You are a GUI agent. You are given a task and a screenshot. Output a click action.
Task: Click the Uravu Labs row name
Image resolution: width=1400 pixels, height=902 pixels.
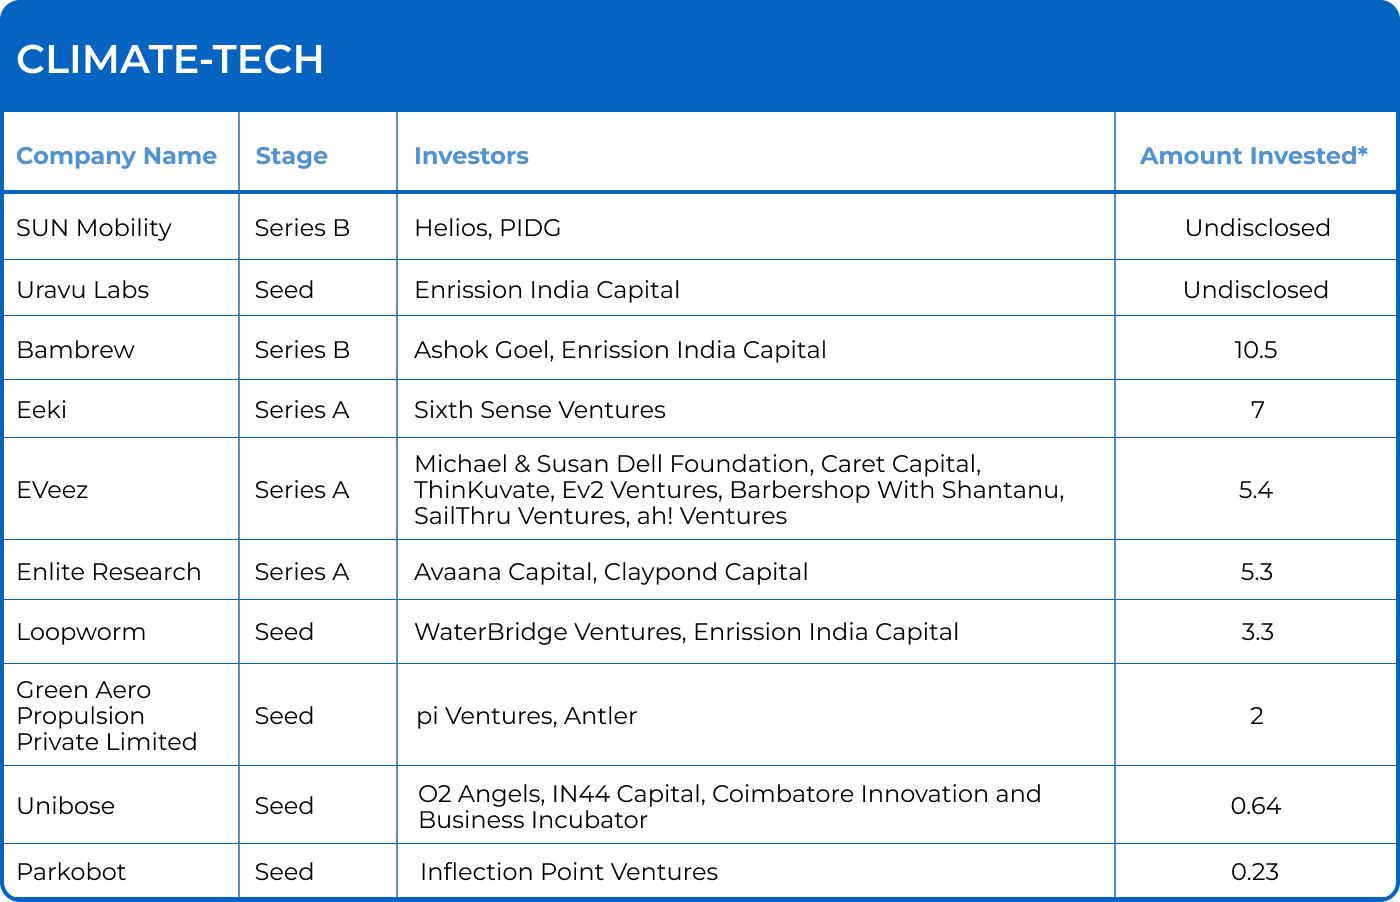point(83,290)
